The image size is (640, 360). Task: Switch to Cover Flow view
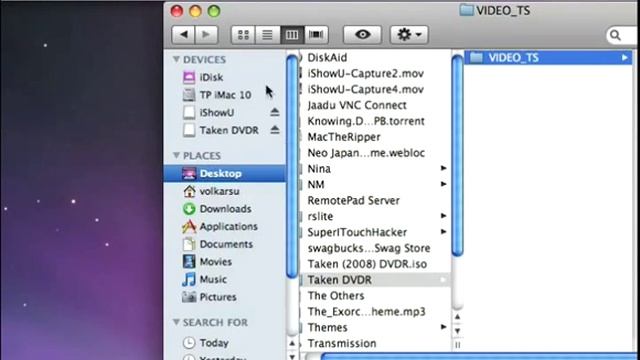[x=316, y=35]
